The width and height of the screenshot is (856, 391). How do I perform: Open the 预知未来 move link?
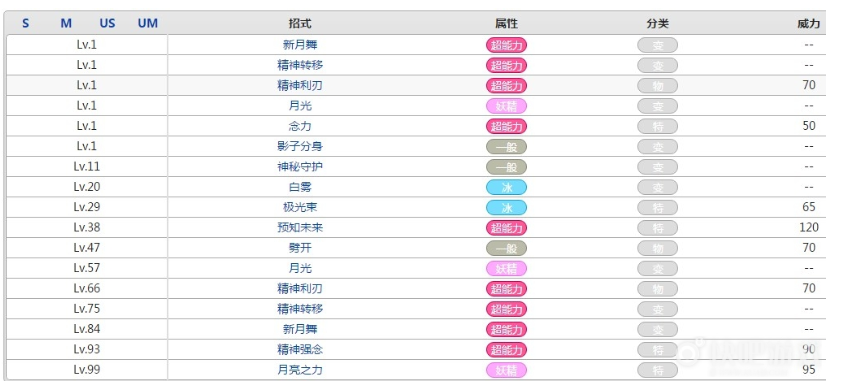(x=300, y=228)
